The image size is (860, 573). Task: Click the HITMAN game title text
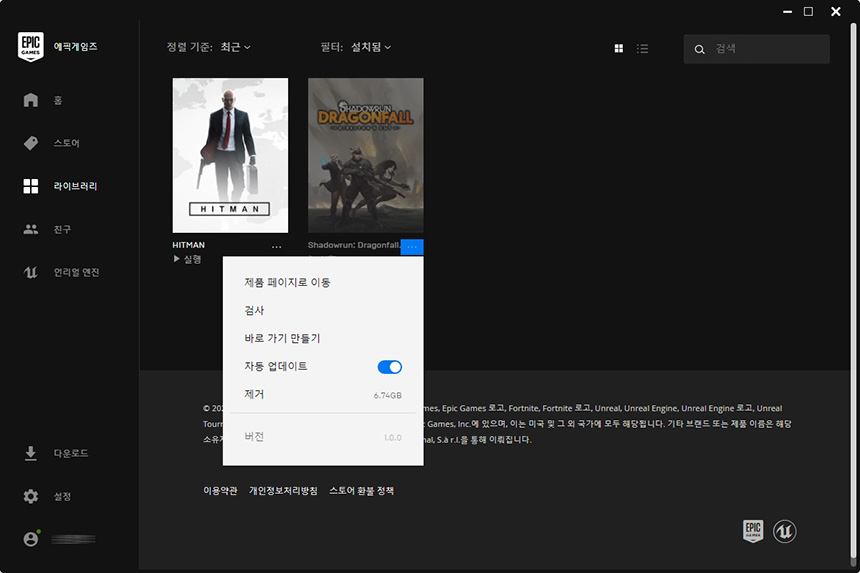tap(189, 245)
